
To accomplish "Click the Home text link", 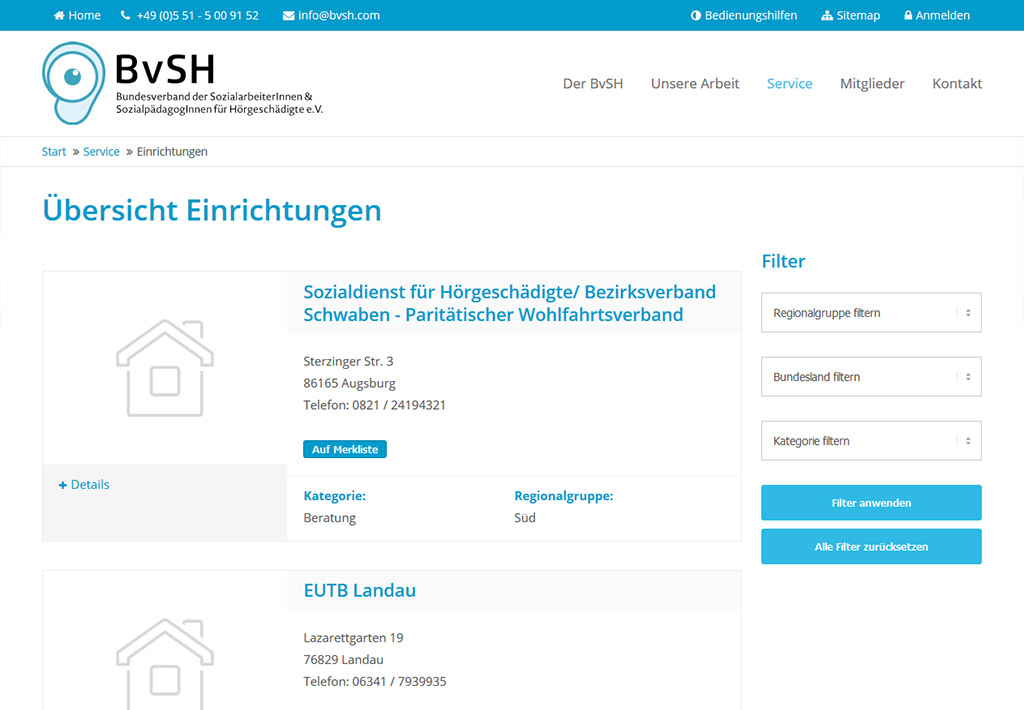I will (x=84, y=16).
